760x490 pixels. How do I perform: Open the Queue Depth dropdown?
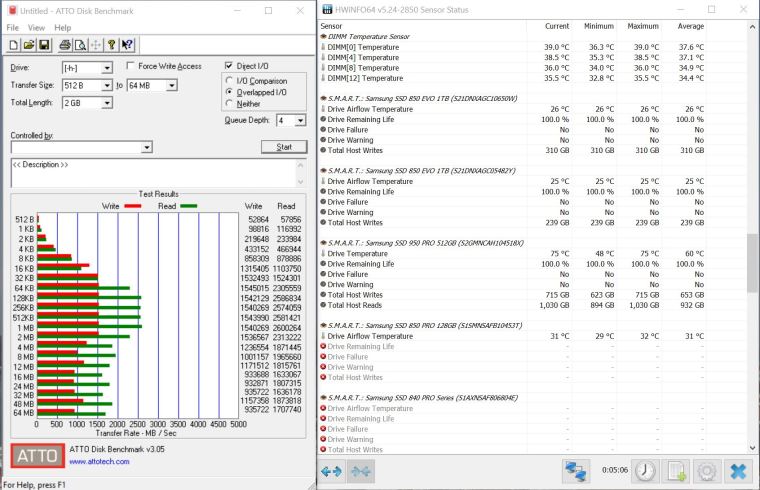[x=301, y=121]
